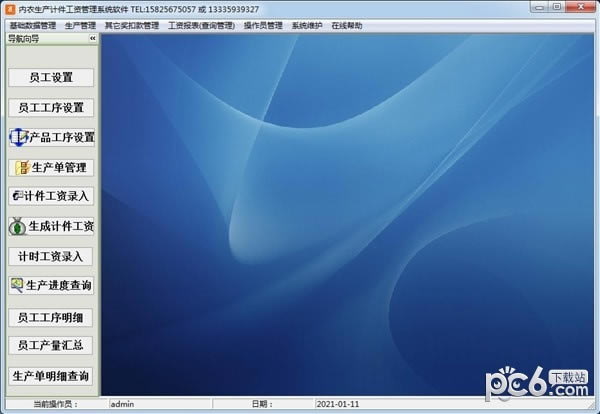
Task: Open the 其它奖扣款管理 menu
Action: click(132, 25)
